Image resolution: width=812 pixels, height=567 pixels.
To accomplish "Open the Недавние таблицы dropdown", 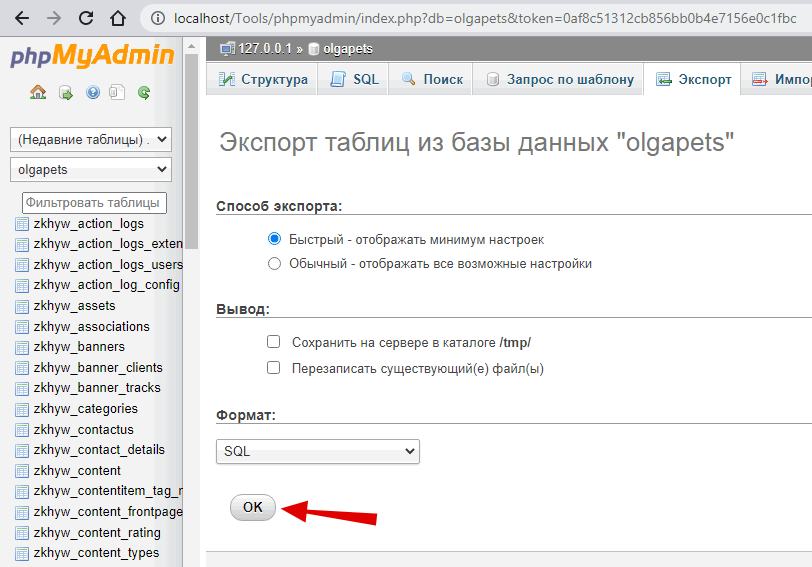I will point(91,140).
